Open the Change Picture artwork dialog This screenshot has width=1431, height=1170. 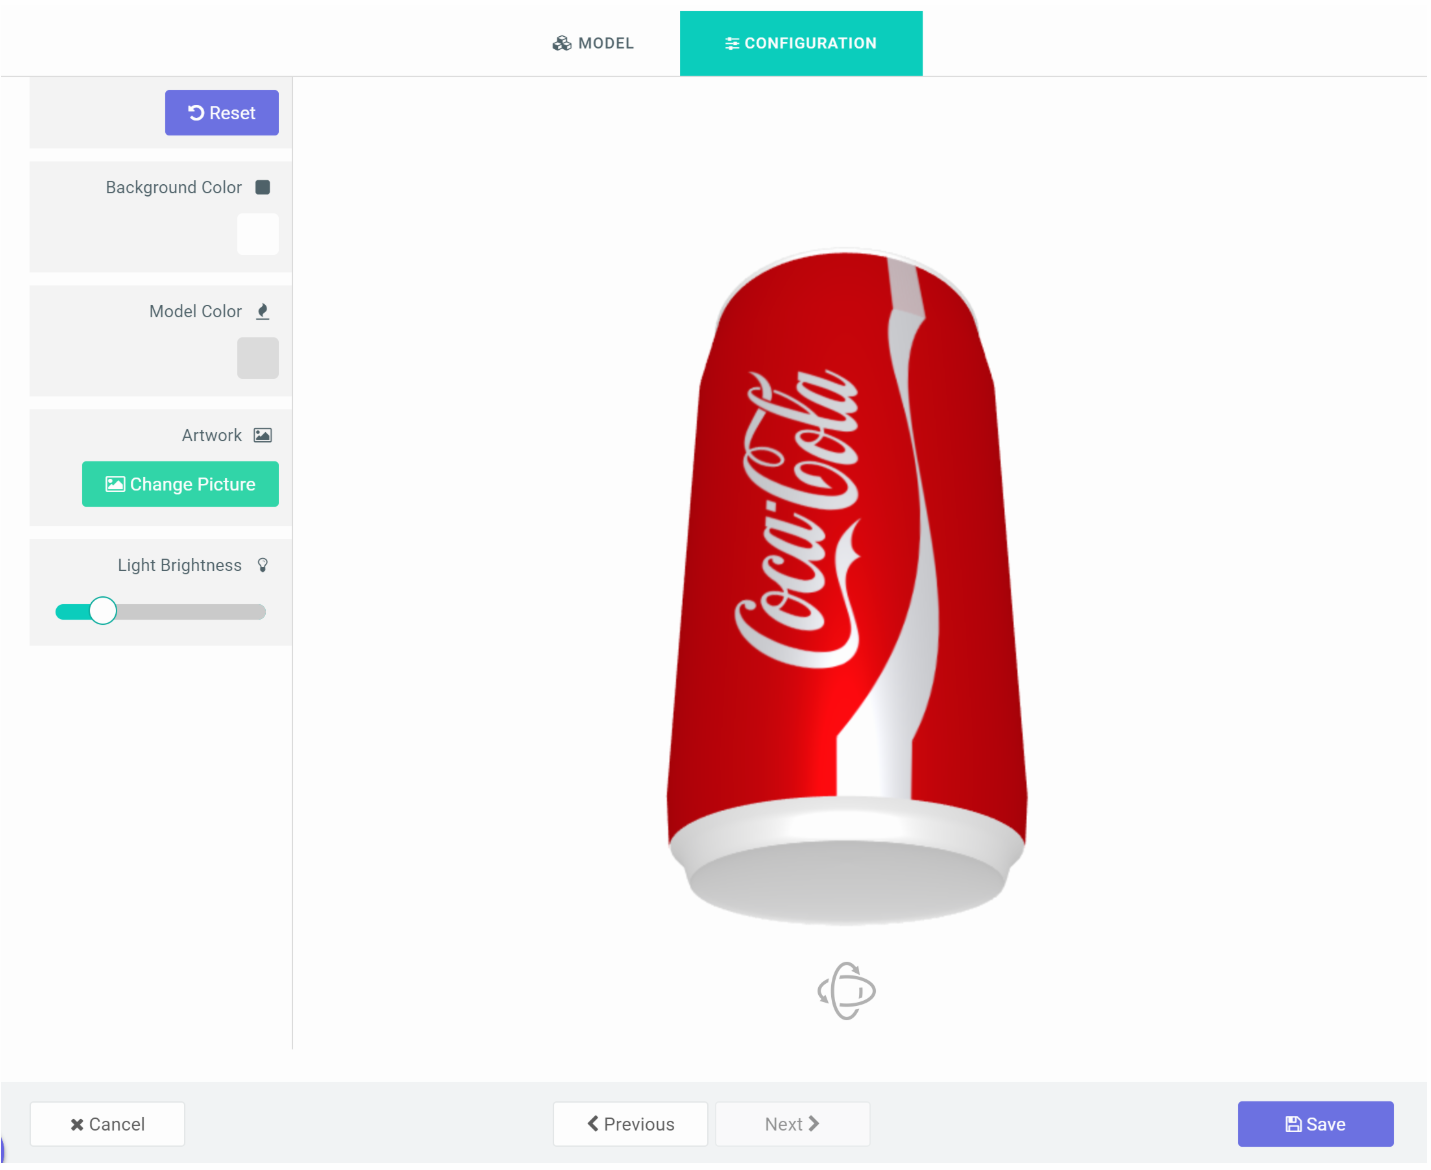pos(180,484)
